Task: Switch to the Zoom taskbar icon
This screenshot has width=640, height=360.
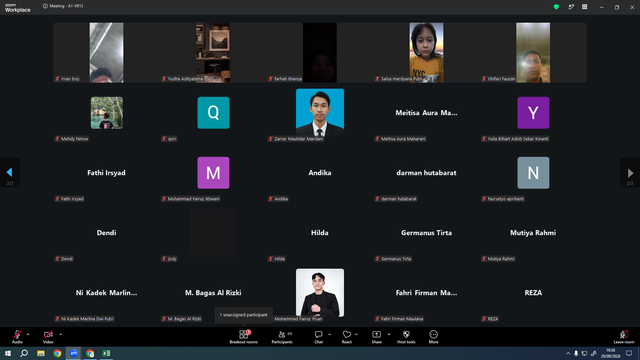Action: tap(74, 353)
